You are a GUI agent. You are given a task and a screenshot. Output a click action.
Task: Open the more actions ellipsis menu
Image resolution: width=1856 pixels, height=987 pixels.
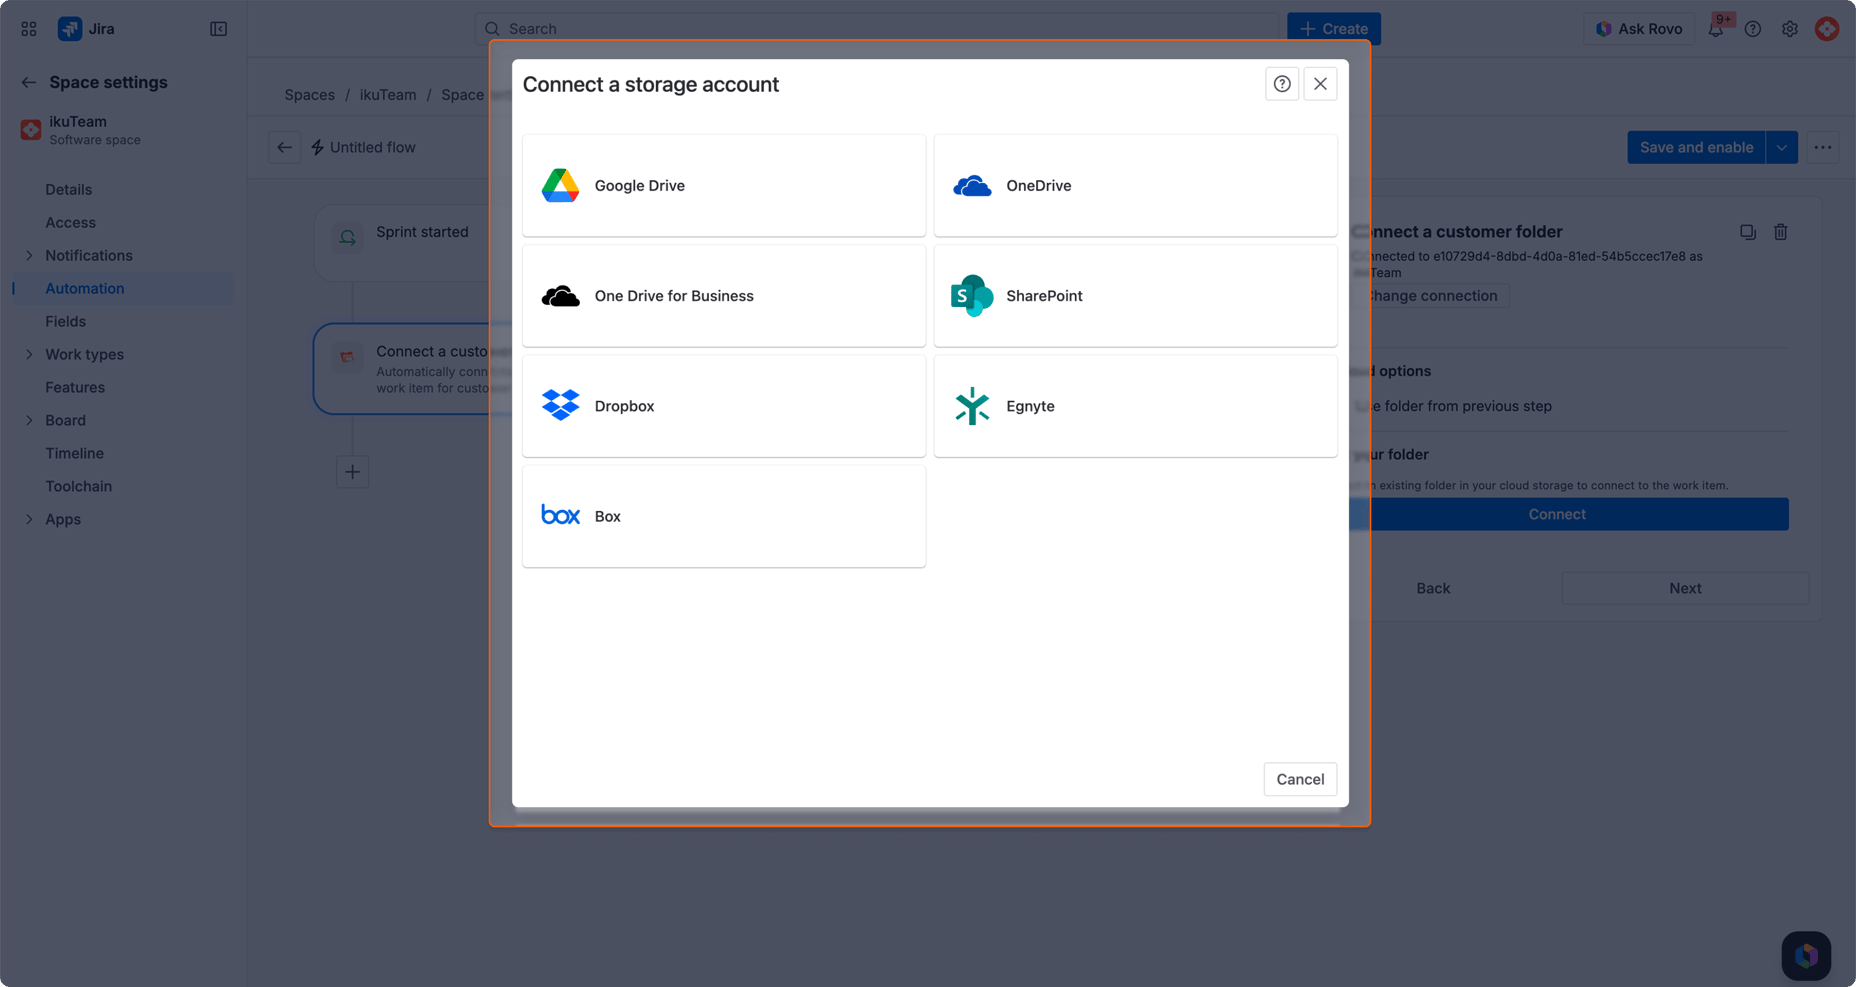coord(1823,147)
